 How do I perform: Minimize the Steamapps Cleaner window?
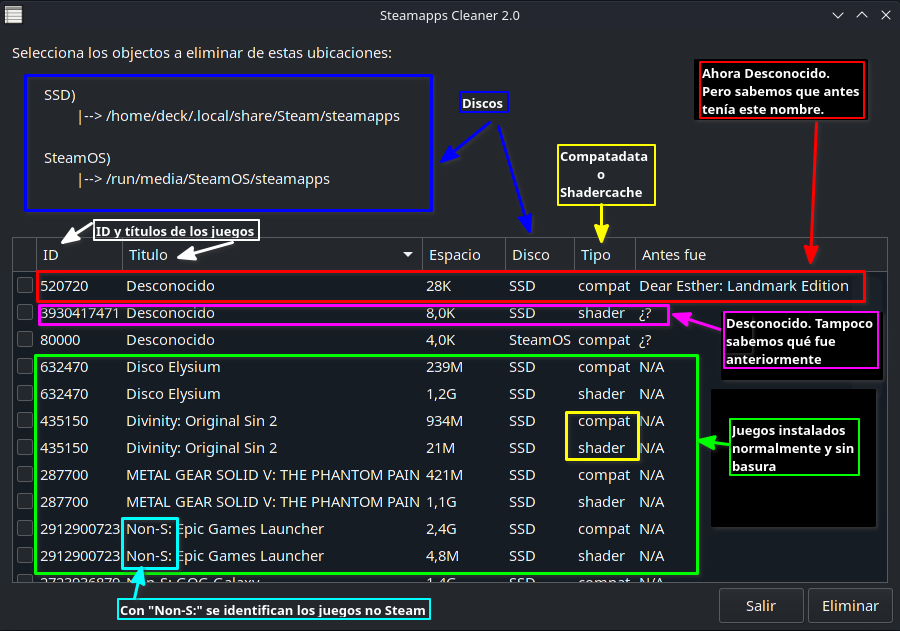click(x=838, y=16)
